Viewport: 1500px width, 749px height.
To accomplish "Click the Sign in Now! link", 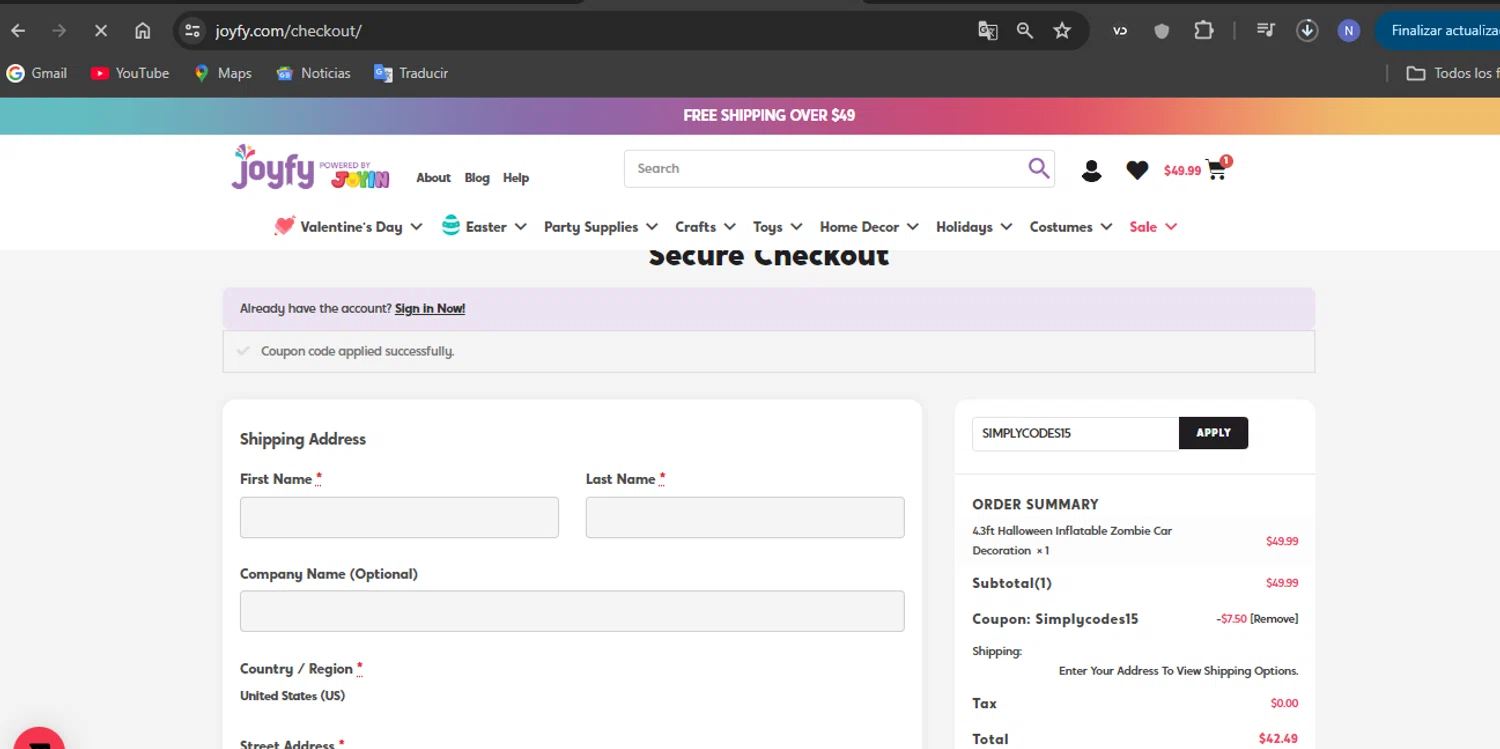I will click(x=430, y=309).
